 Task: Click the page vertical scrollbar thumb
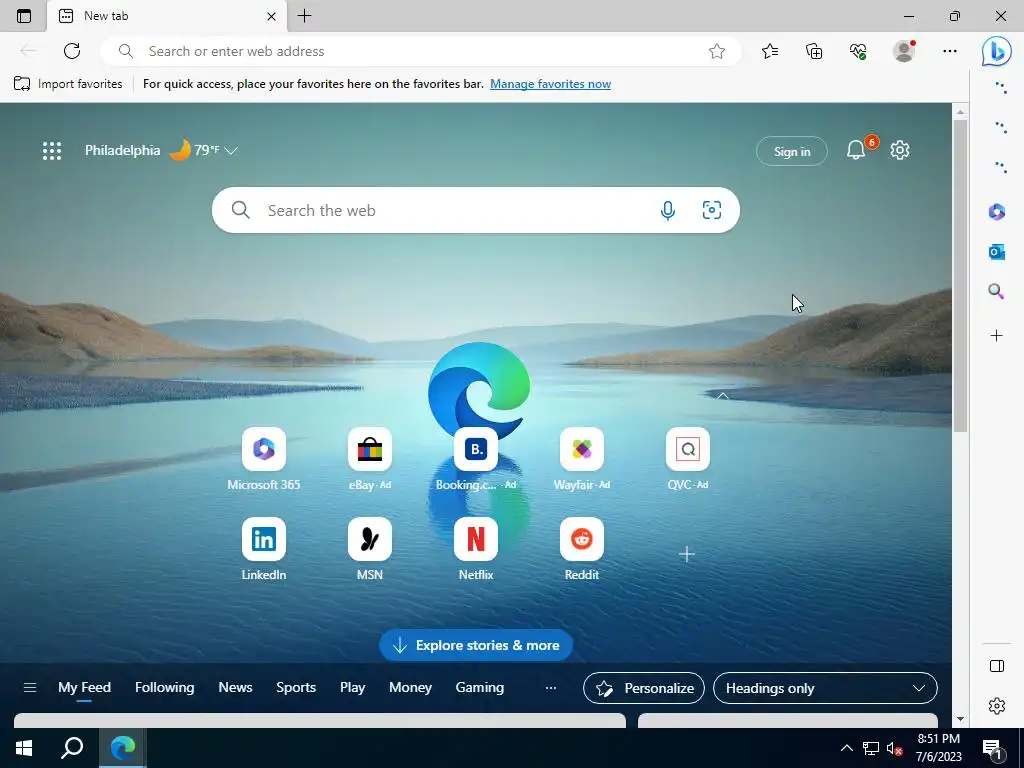(x=959, y=276)
